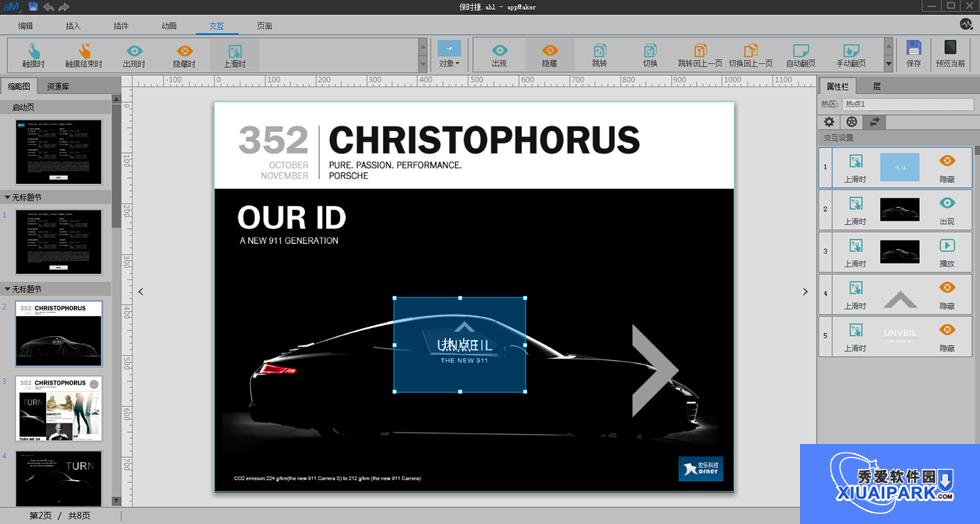Open the 交互 menu tab
Image resolution: width=980 pixels, height=524 pixels.
coord(216,26)
